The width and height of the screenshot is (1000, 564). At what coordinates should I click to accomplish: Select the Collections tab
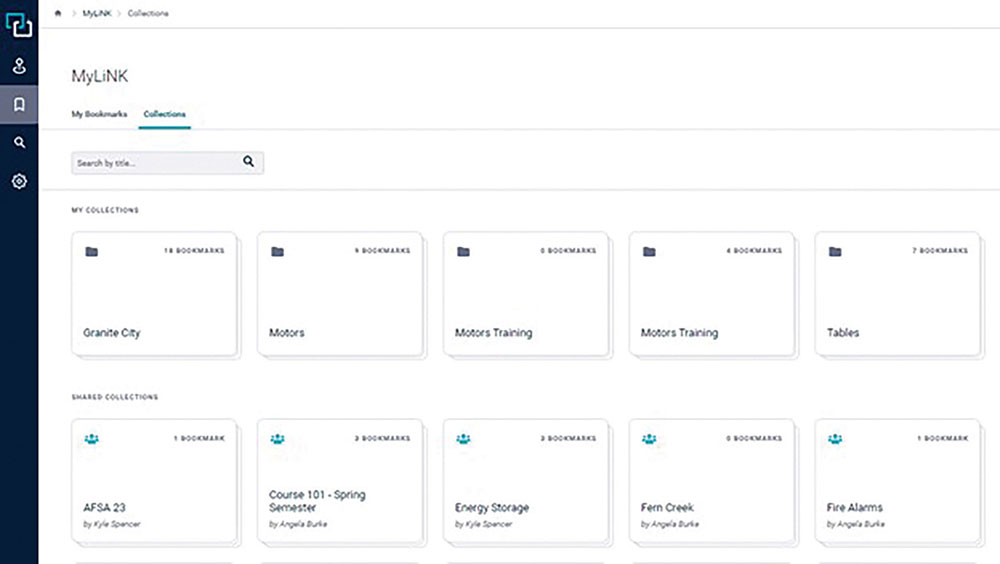164,114
